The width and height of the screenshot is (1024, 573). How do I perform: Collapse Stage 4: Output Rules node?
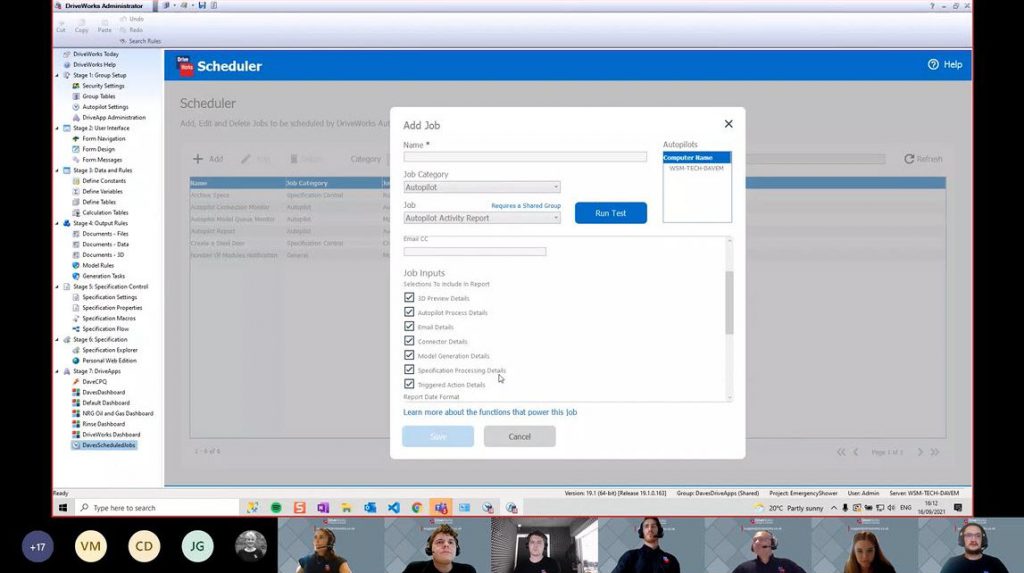pos(57,223)
